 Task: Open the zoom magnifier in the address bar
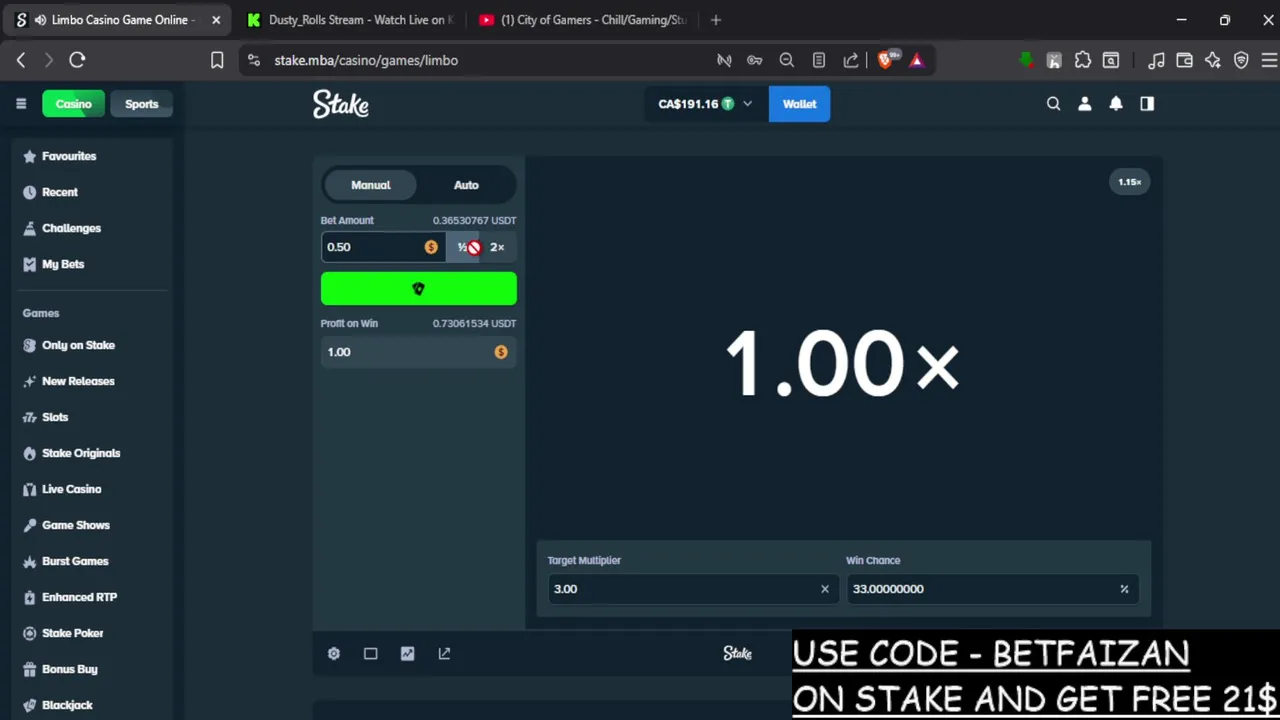787,60
